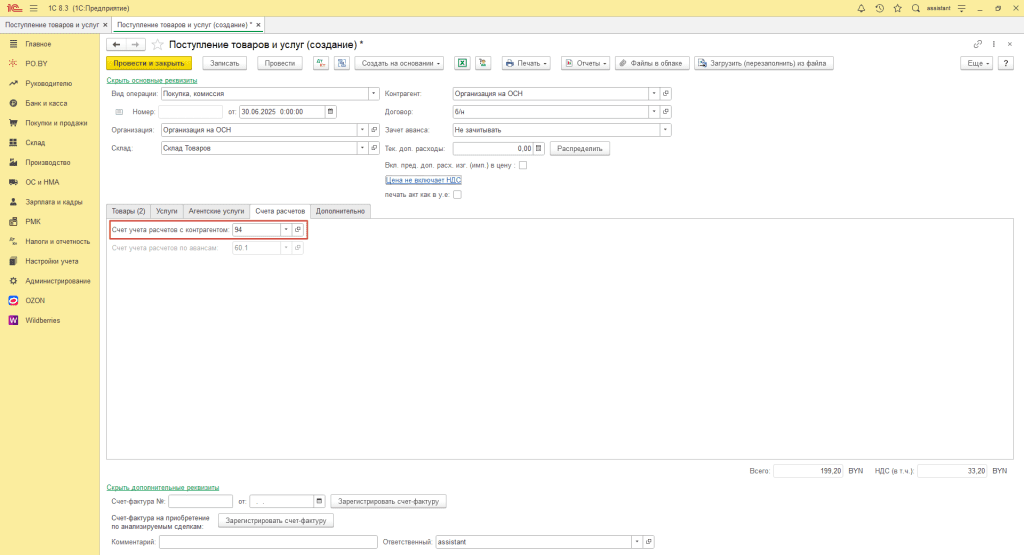
Task: Open Склад record via open icon
Action: click(374, 148)
